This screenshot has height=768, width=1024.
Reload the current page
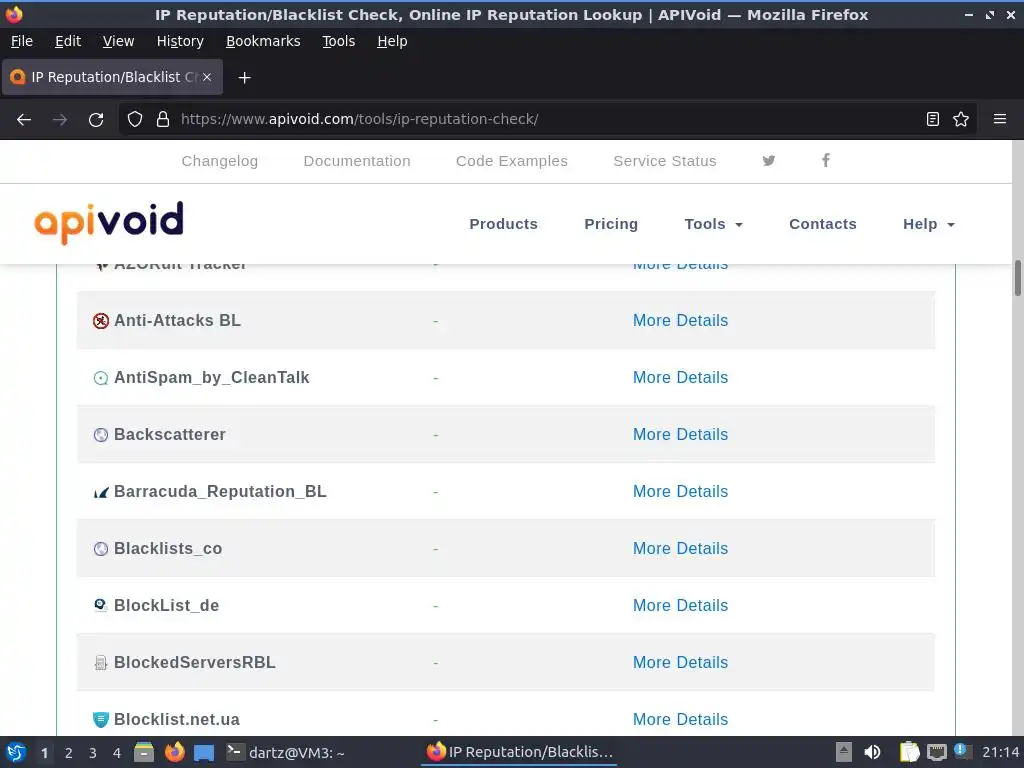96,120
